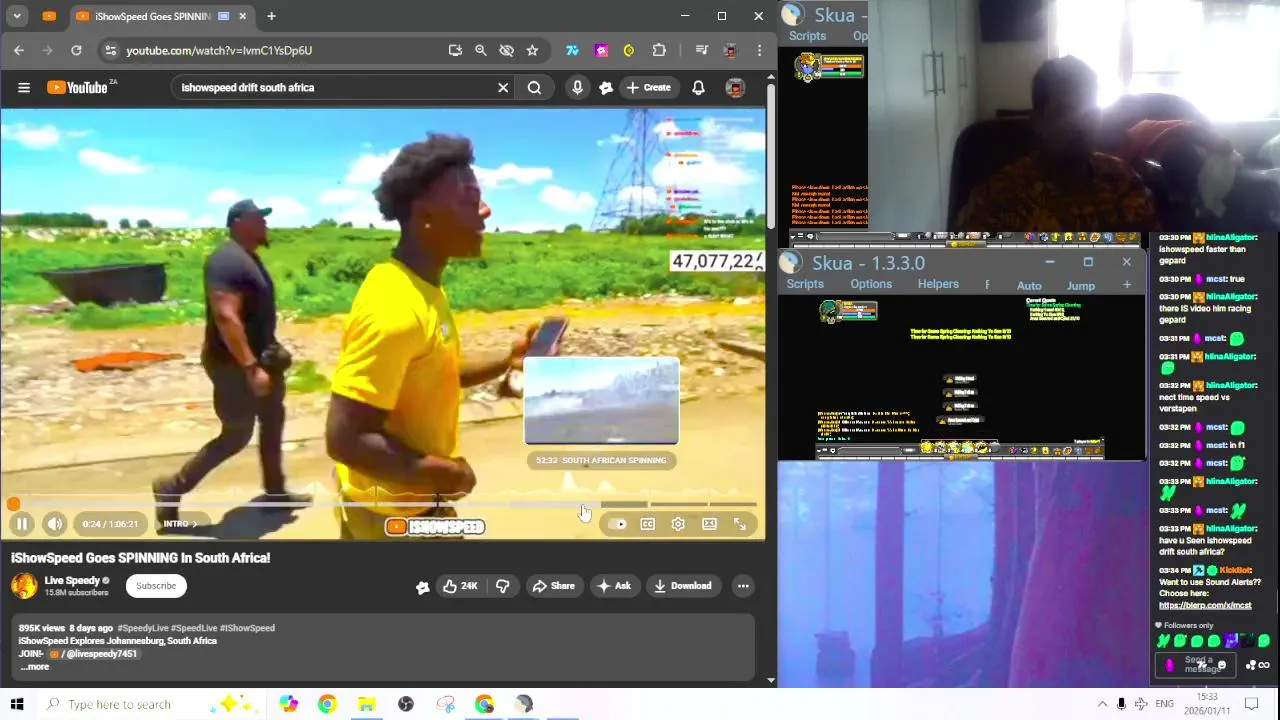The height and width of the screenshot is (720, 1280).
Task: Show hidden system tray icons
Action: [x=1102, y=704]
